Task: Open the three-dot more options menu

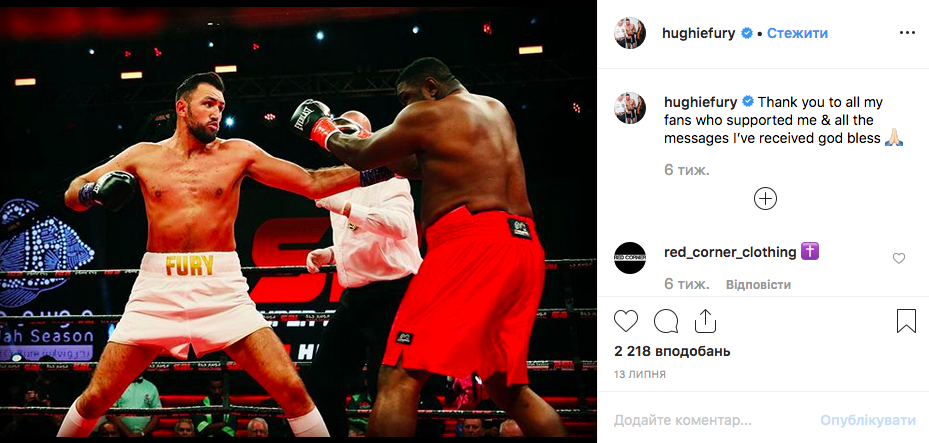Action: click(x=907, y=33)
